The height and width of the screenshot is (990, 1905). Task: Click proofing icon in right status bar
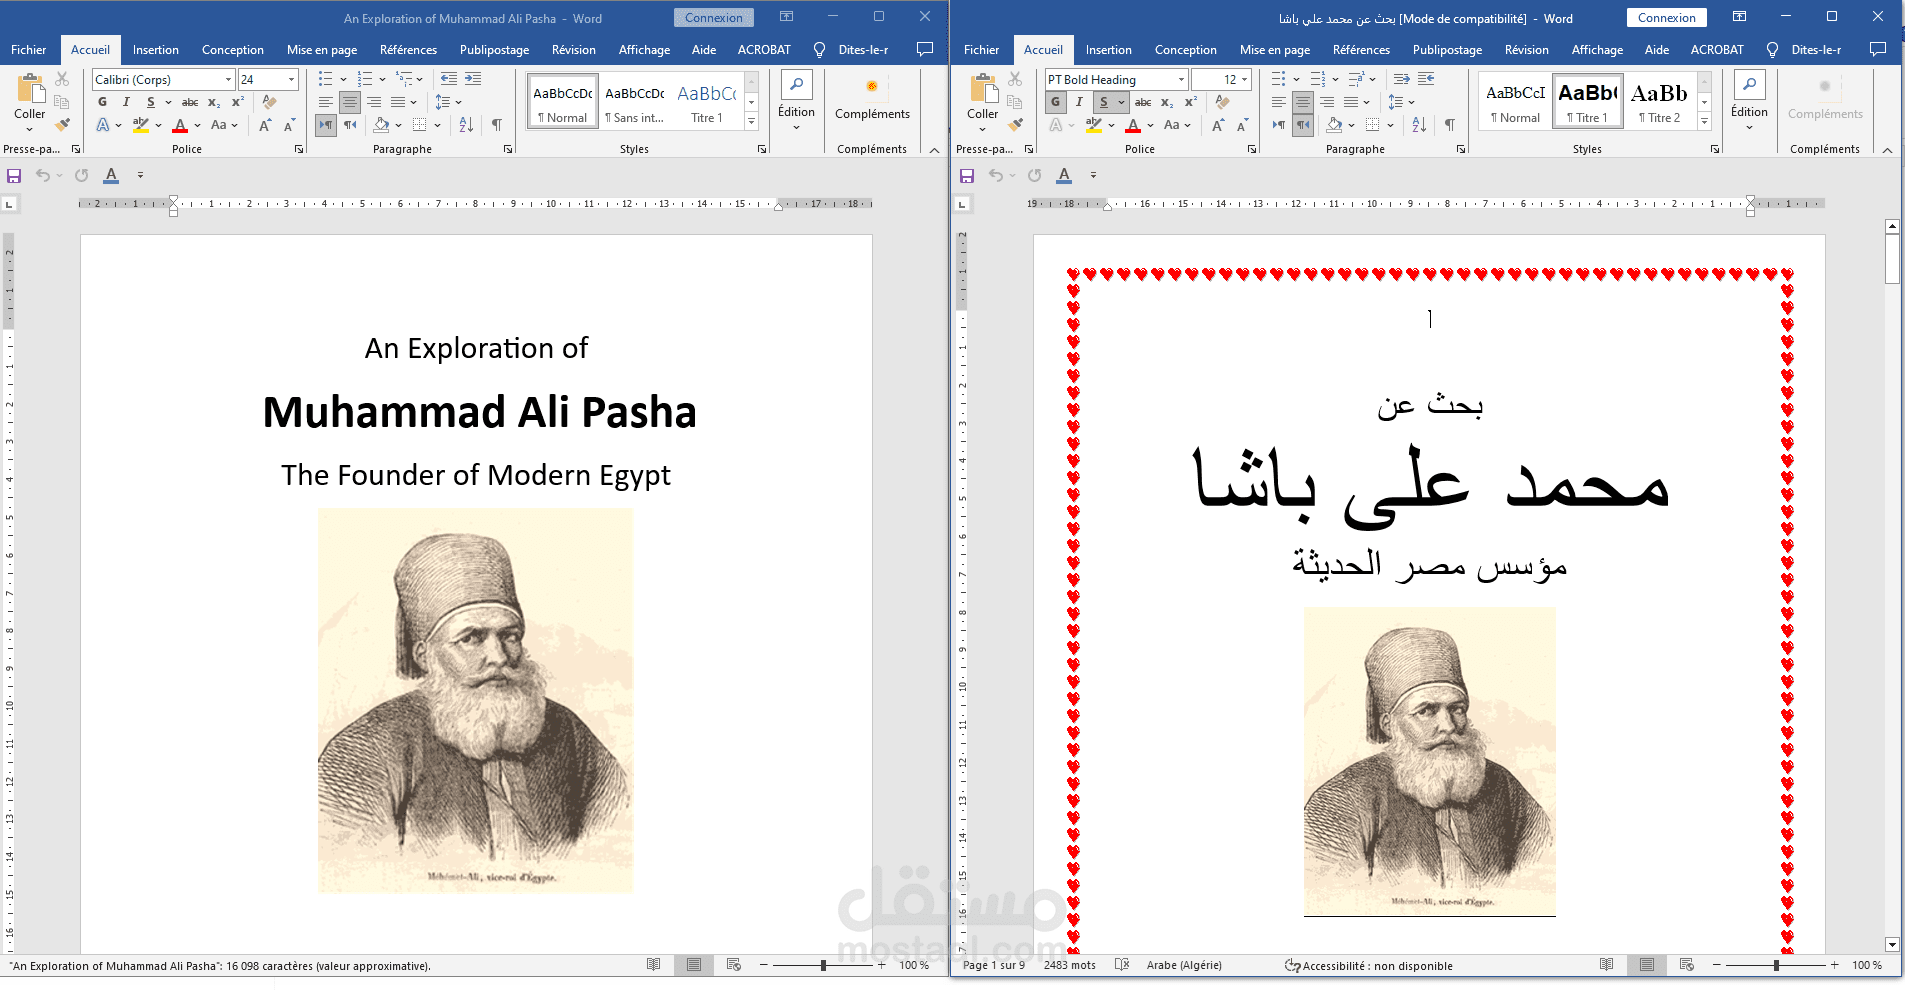(x=1122, y=965)
